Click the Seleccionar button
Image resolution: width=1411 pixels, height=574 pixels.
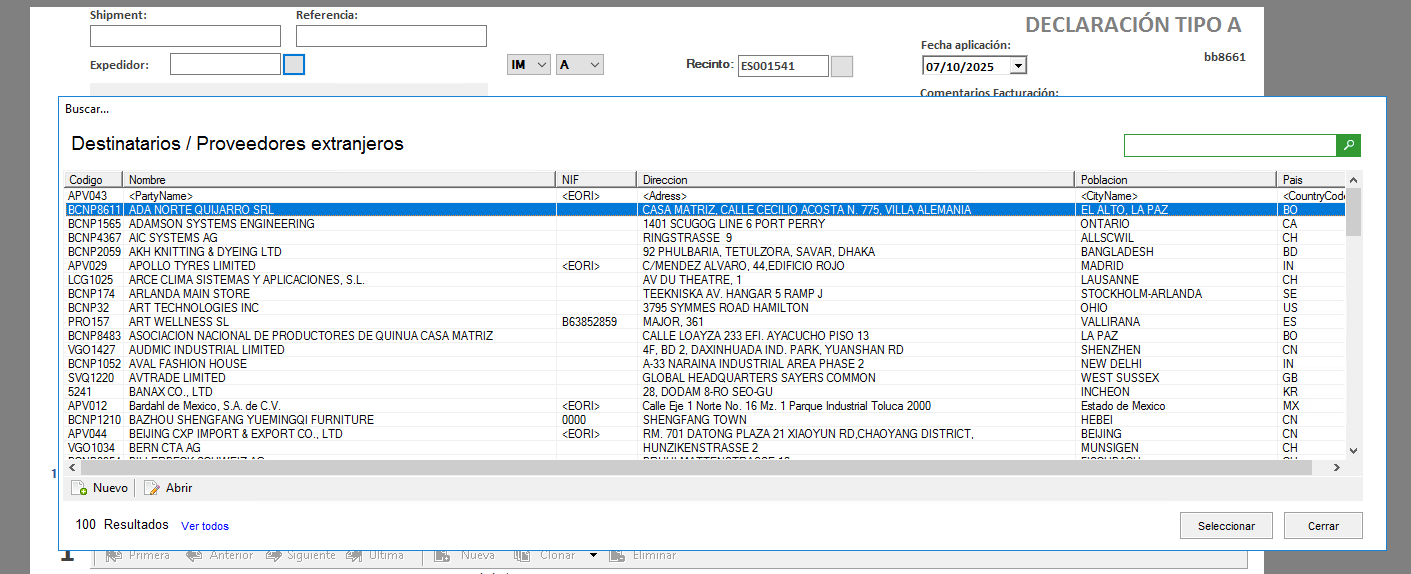(1226, 526)
